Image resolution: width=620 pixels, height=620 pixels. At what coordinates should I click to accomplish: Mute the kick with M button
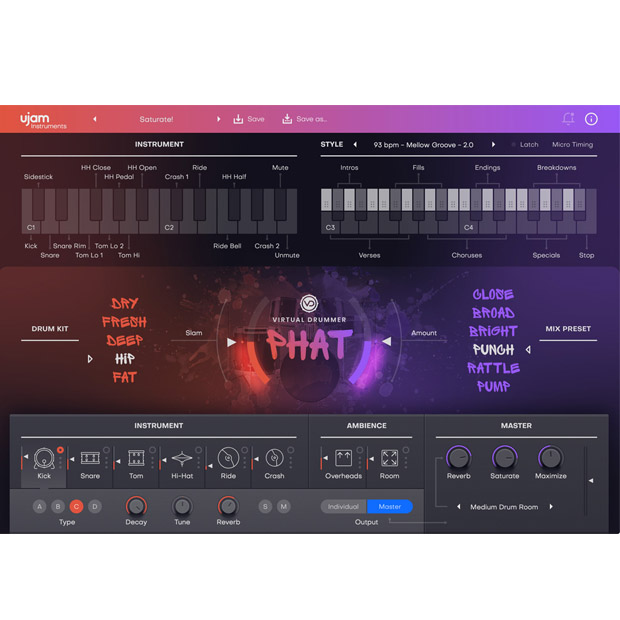click(x=284, y=507)
